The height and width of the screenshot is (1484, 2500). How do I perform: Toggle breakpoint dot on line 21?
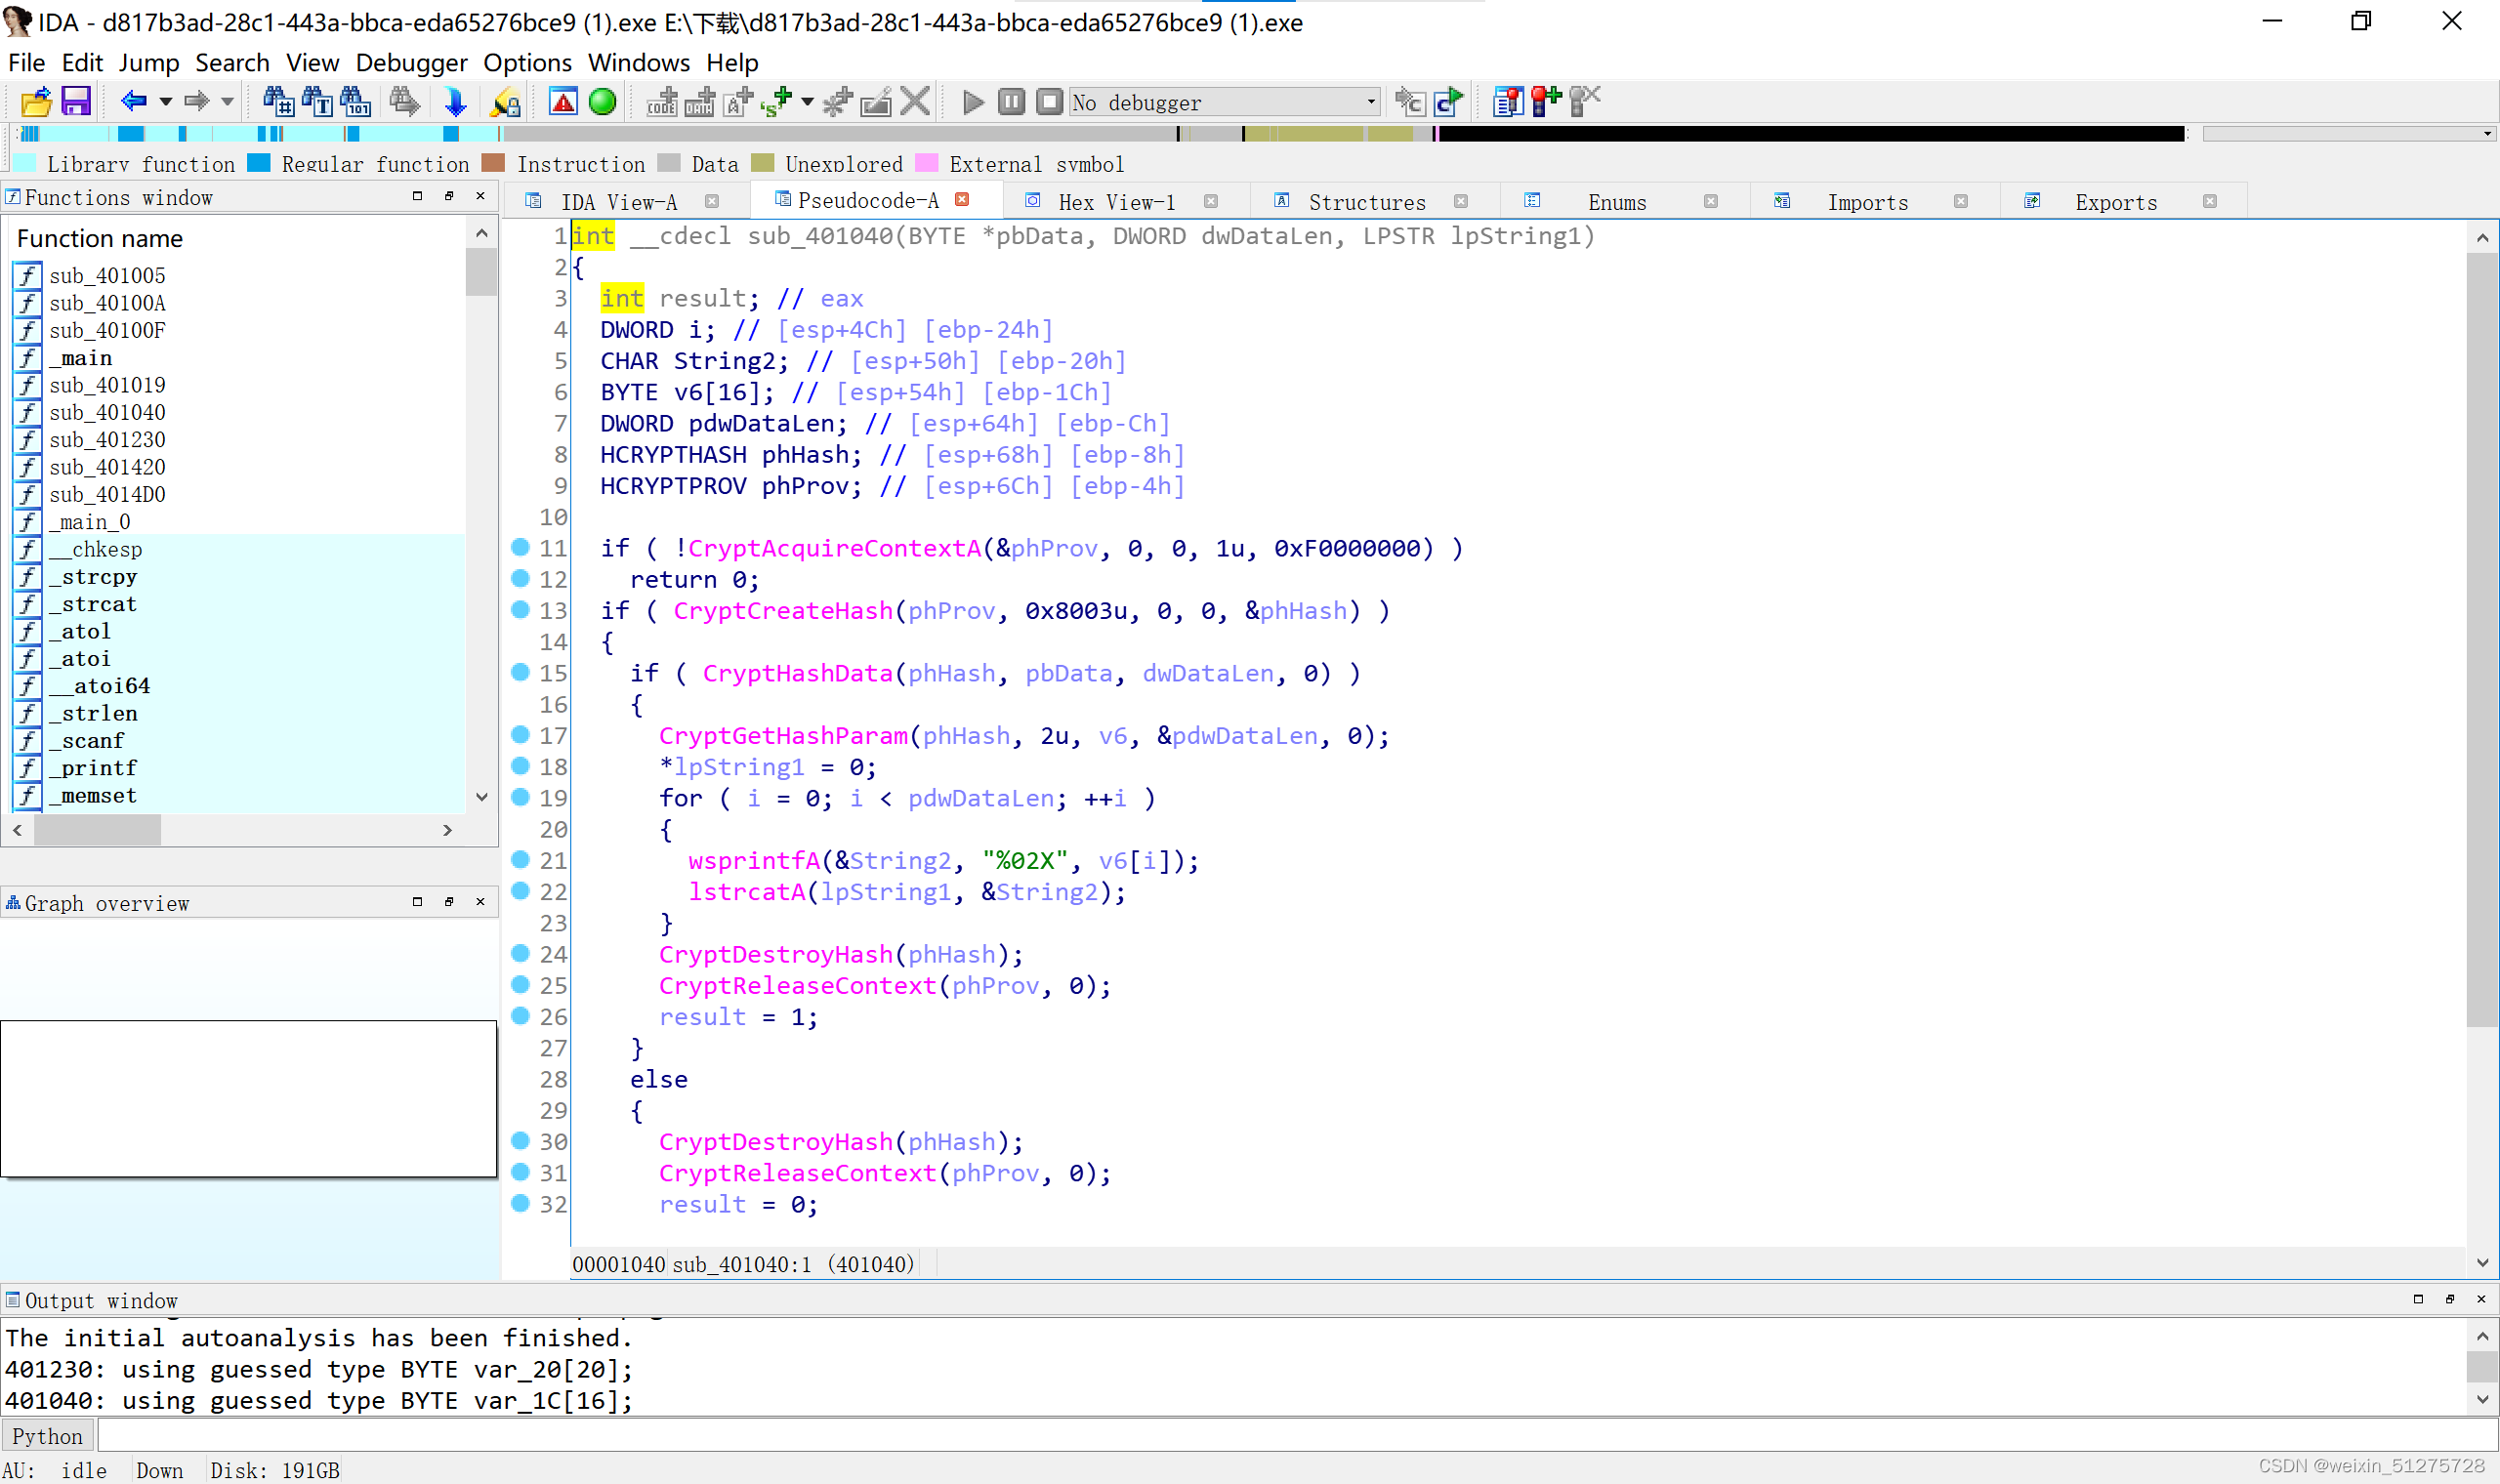coord(520,859)
